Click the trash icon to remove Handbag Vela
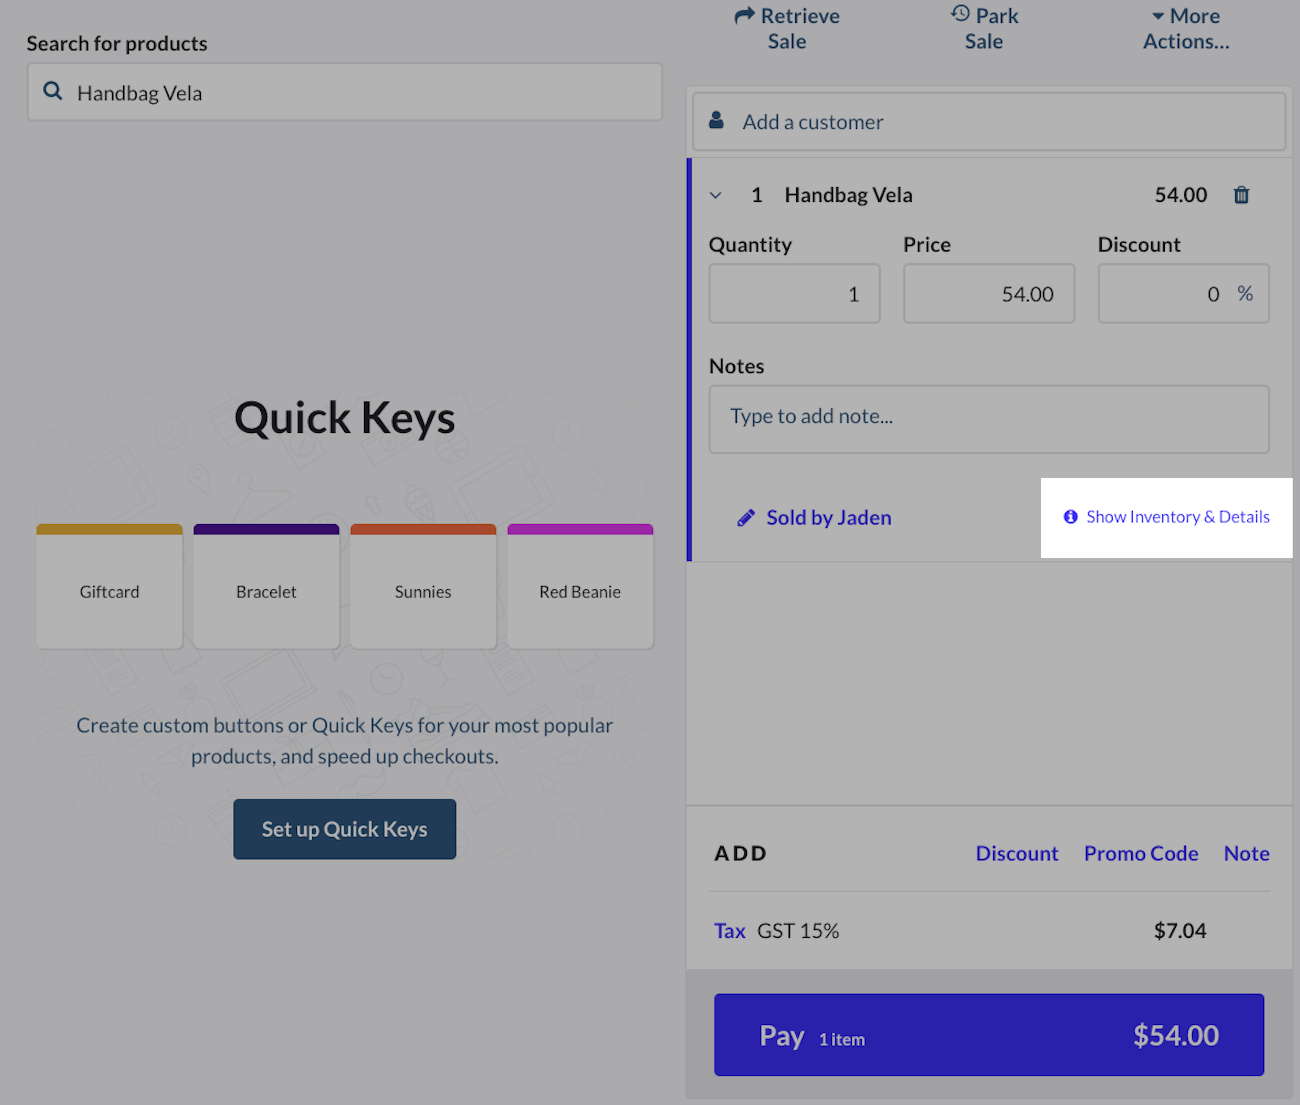This screenshot has height=1105, width=1300. coord(1241,194)
